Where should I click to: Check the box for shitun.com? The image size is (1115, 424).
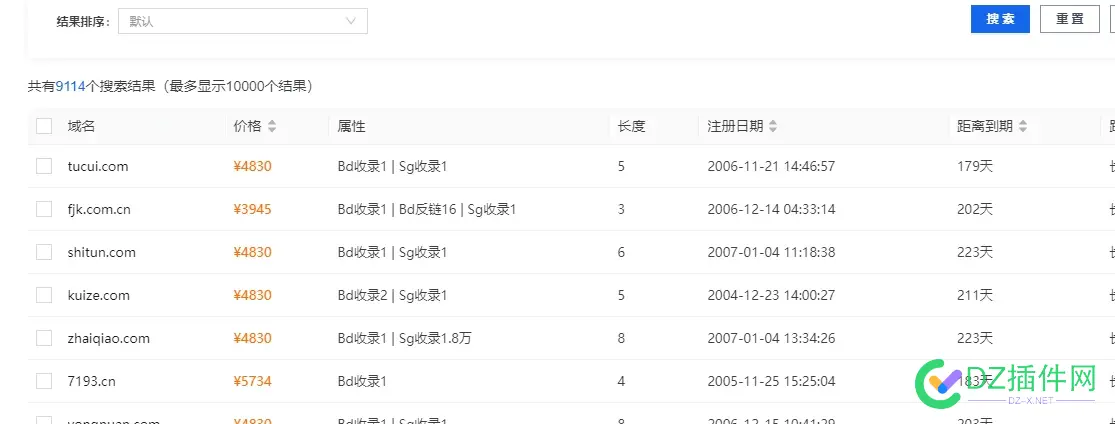pyautogui.click(x=44, y=252)
